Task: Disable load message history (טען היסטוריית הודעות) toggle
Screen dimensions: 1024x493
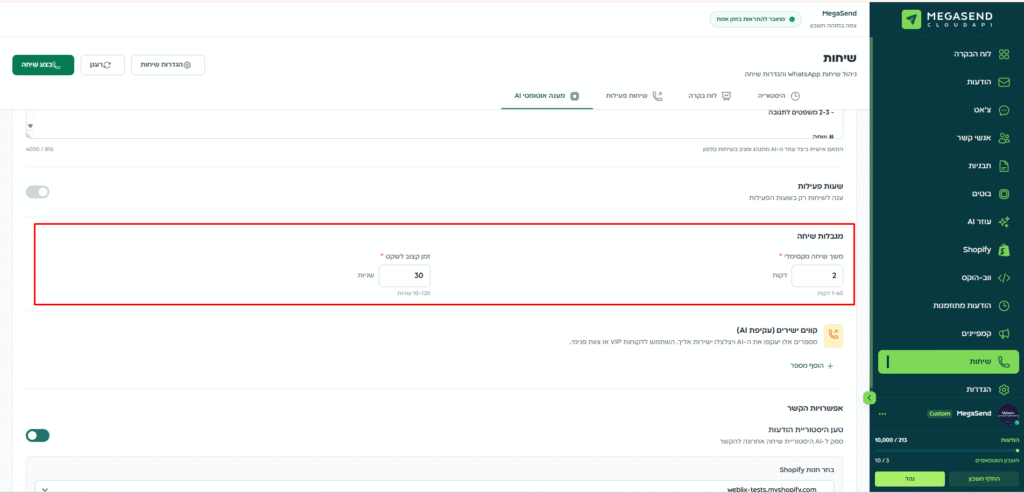Action: click(38, 435)
